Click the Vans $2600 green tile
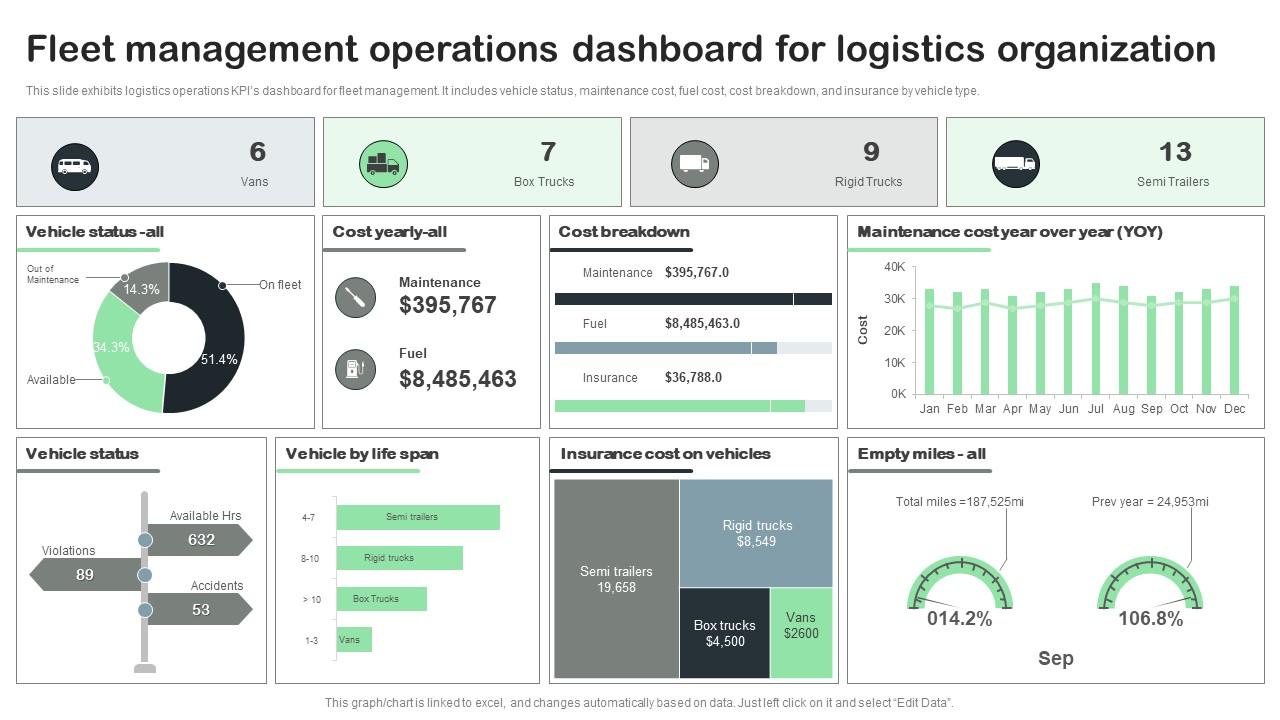Screen dimensions: 1280x720 click(x=801, y=633)
